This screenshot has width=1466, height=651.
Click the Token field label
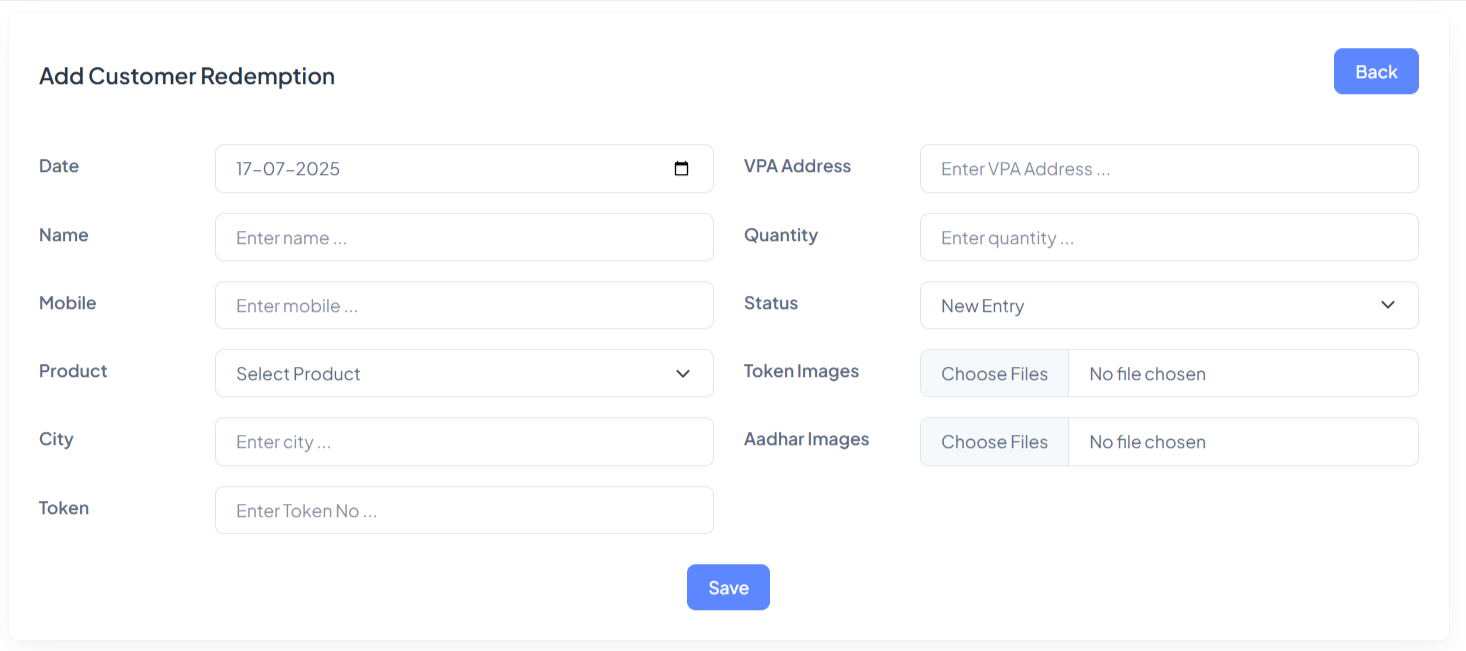click(x=64, y=508)
